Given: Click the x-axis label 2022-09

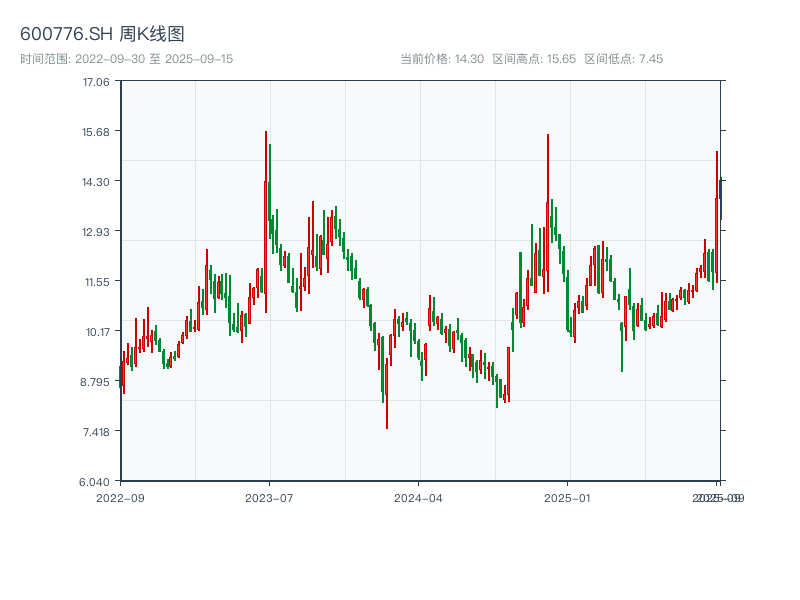Looking at the screenshot, I should 120,498.
